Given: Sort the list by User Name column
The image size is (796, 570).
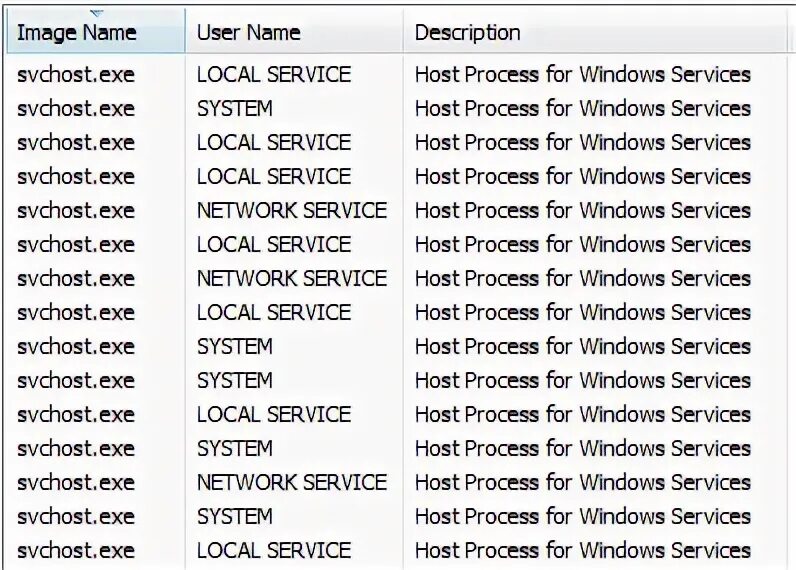Looking at the screenshot, I should 247,32.
